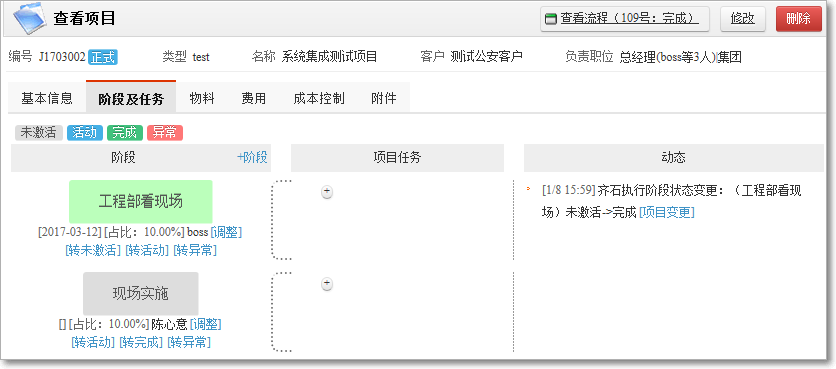The height and width of the screenshot is (369, 836).
Task: Switch to the 成本控制 tab
Action: pos(319,98)
